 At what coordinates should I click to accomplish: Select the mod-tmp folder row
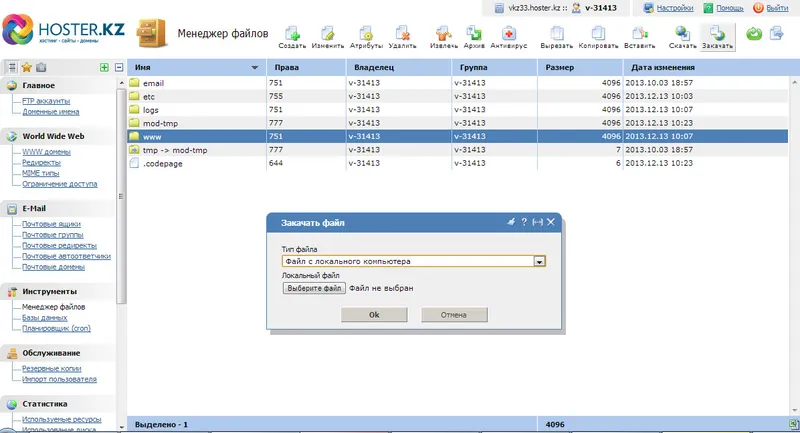(459, 123)
